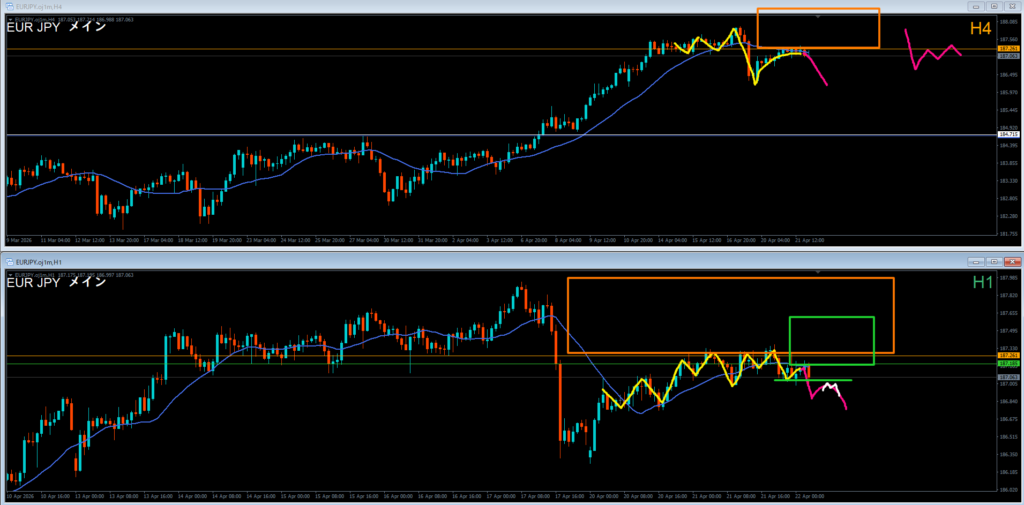
Task: Close the EURJPY H4 chart window
Action: click(1011, 6)
